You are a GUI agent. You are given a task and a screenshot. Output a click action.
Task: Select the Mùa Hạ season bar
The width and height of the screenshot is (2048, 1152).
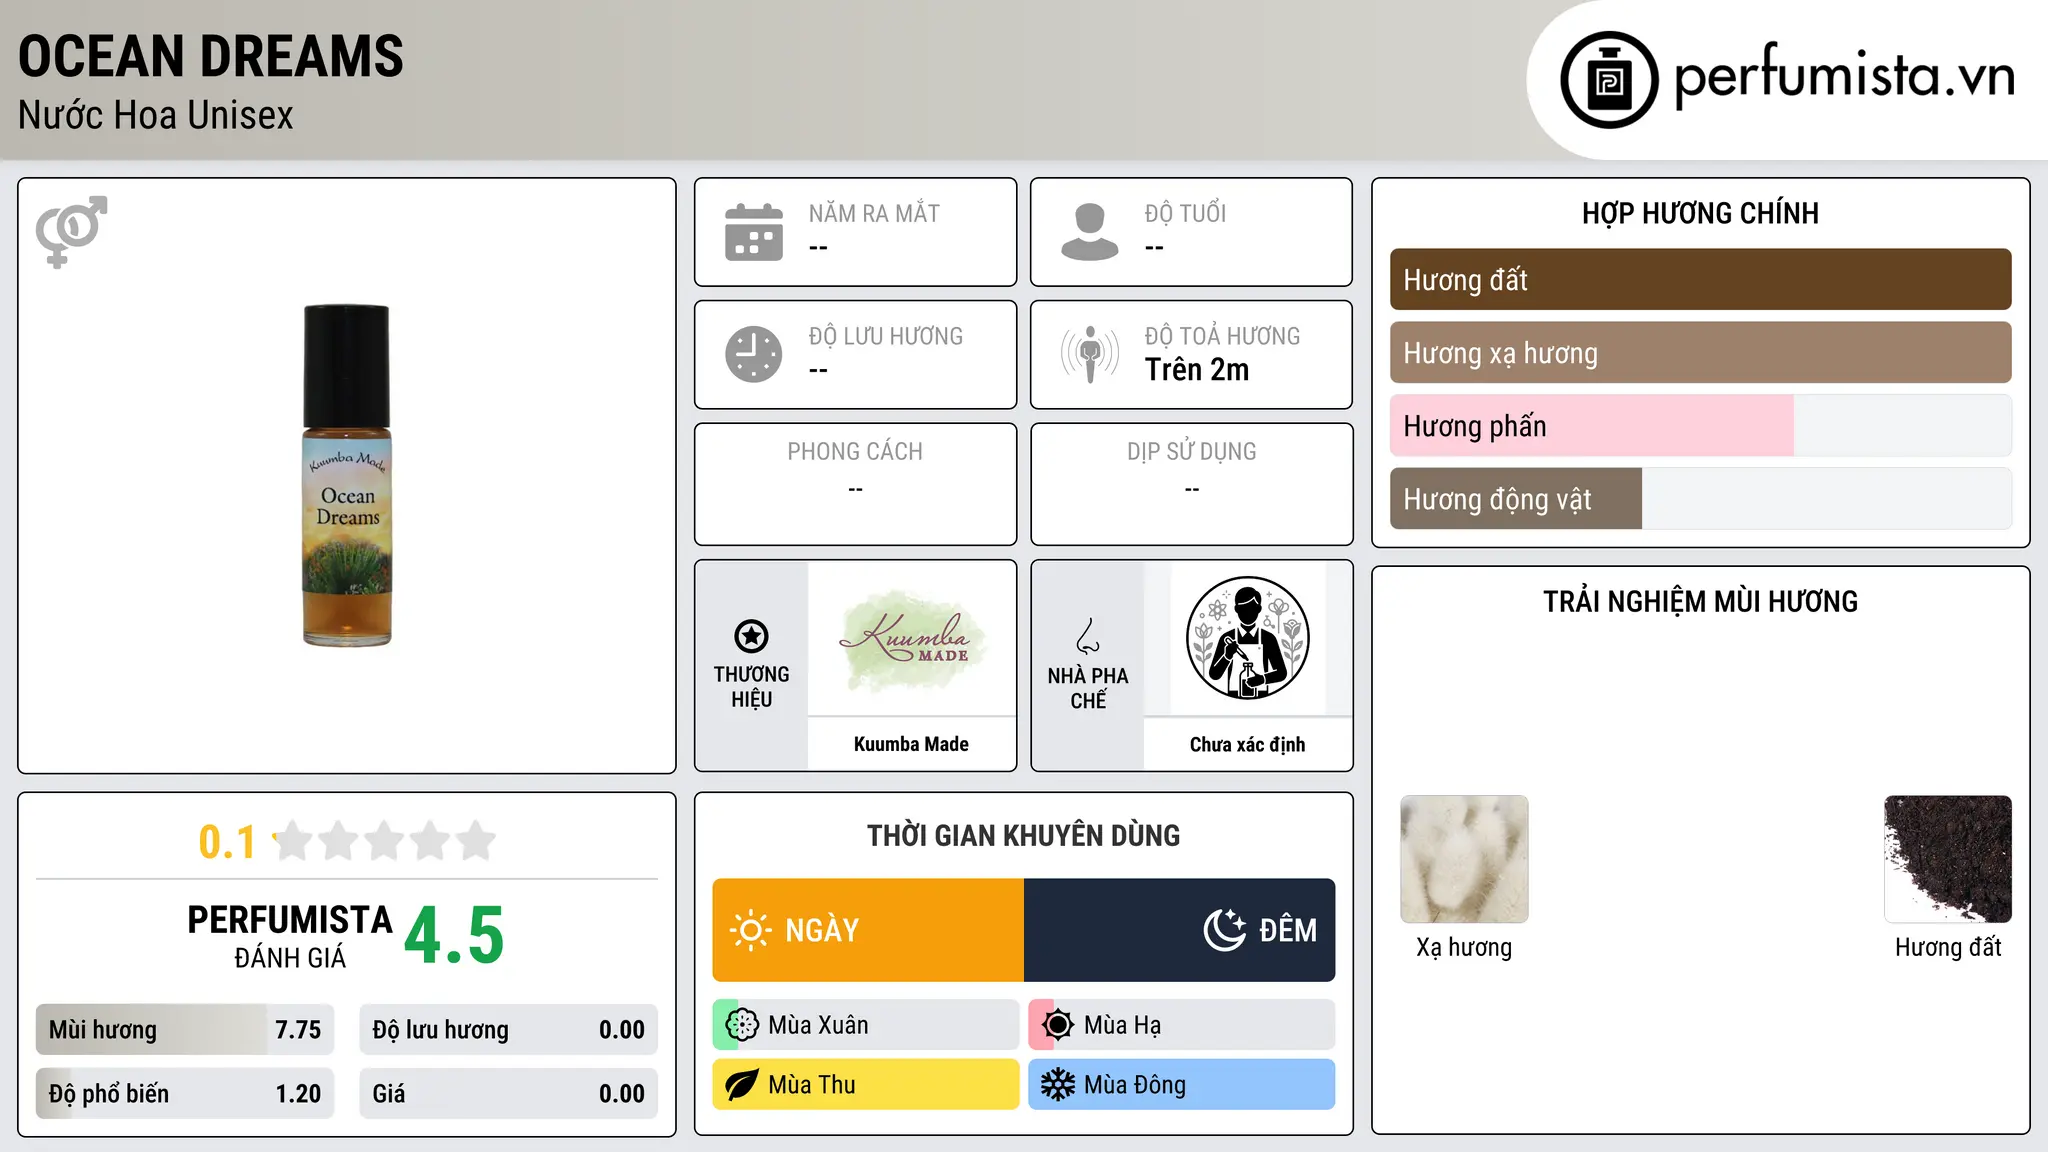point(1182,1025)
